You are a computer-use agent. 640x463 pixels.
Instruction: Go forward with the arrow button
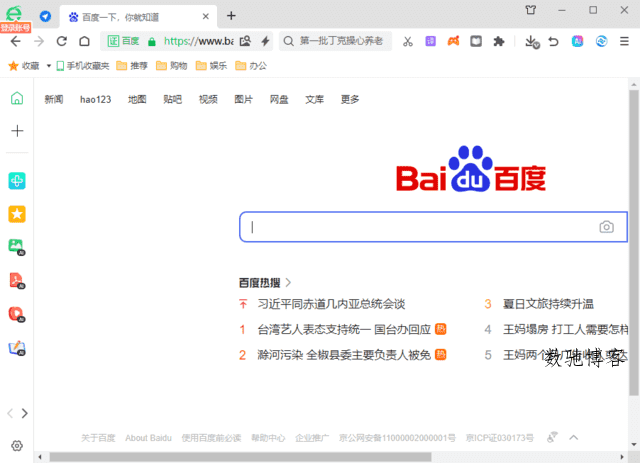pyautogui.click(x=39, y=41)
